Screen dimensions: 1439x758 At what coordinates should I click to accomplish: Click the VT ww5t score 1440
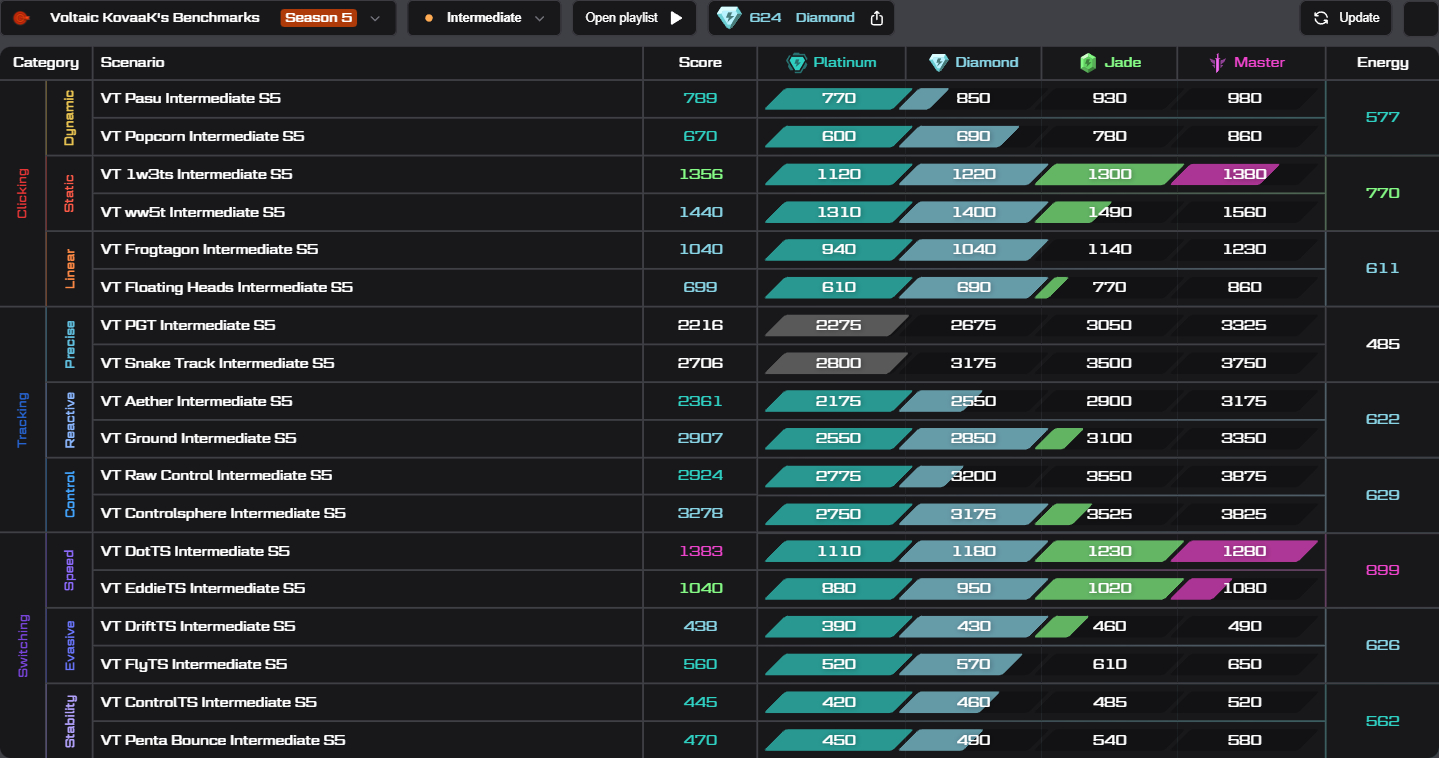point(700,212)
